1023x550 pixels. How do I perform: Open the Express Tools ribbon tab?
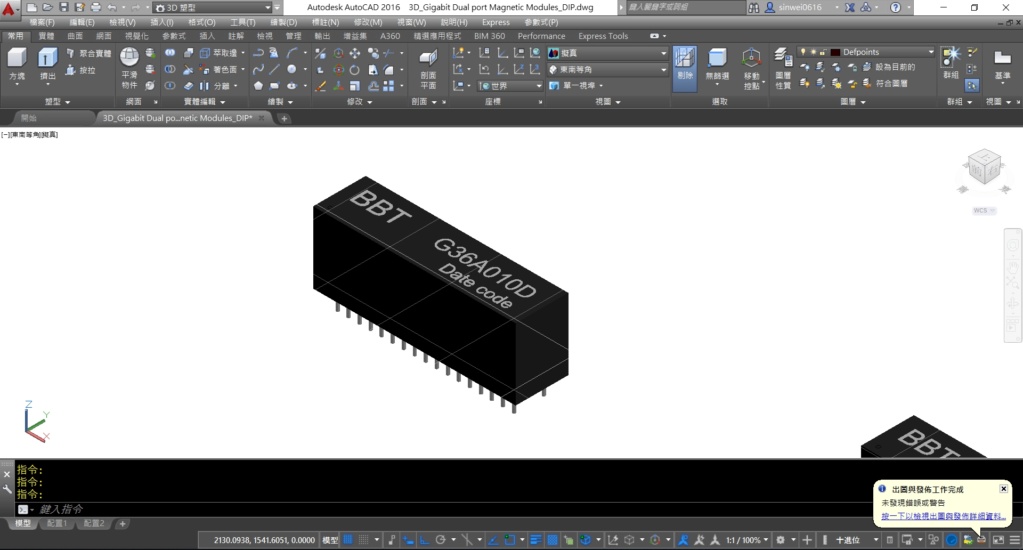pos(603,36)
